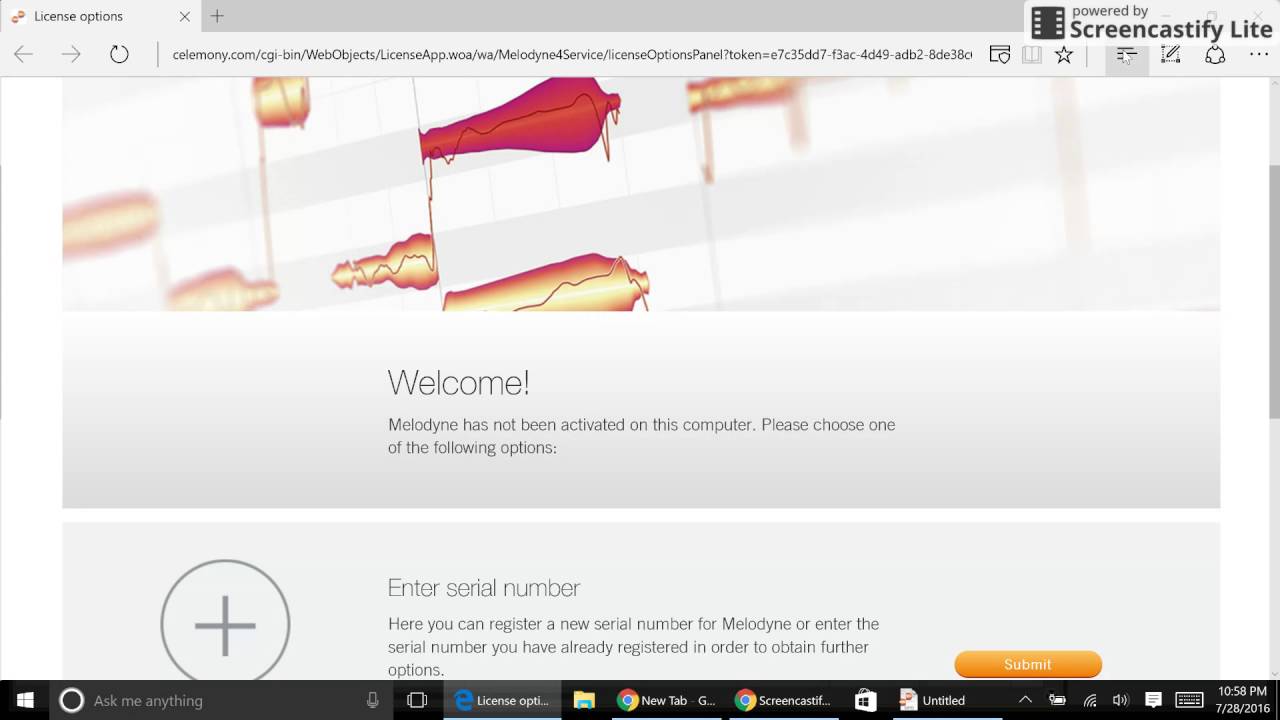Click the Cortana circle icon
Image resolution: width=1280 pixels, height=720 pixels.
[x=71, y=700]
